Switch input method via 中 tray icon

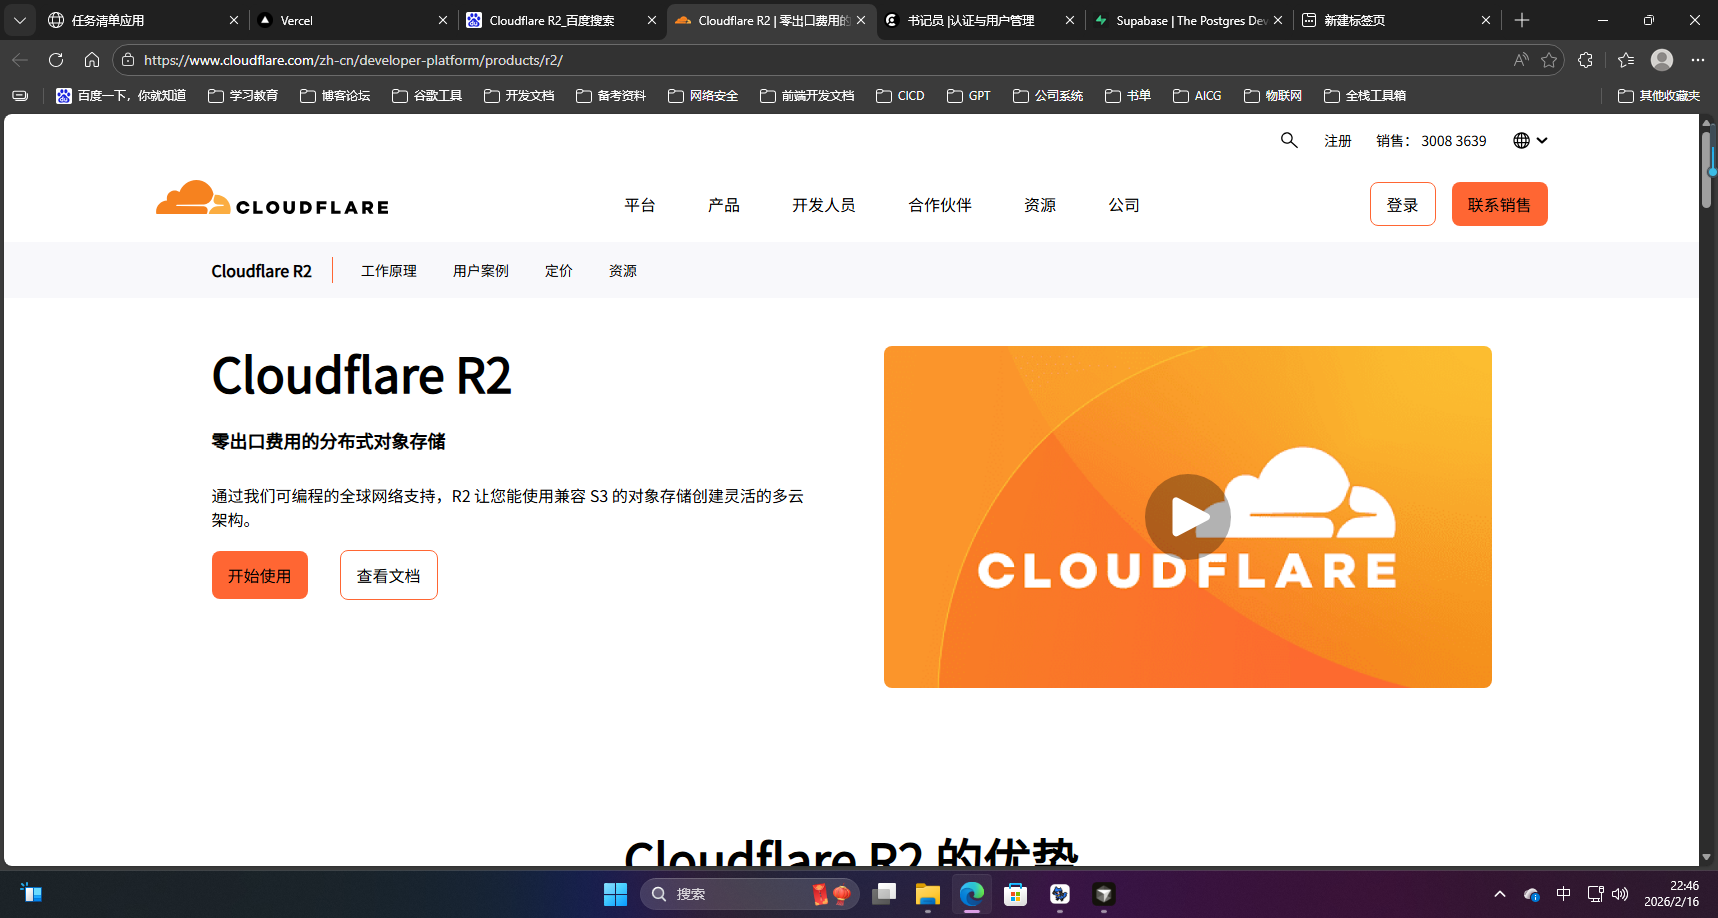coord(1564,893)
